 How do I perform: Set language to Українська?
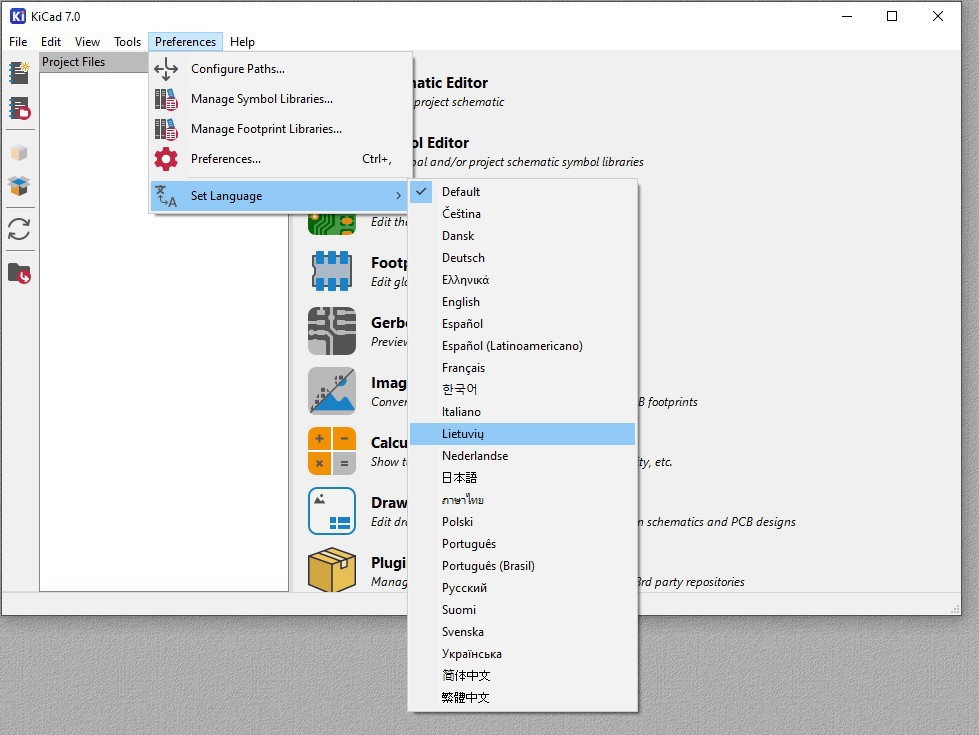523,654
